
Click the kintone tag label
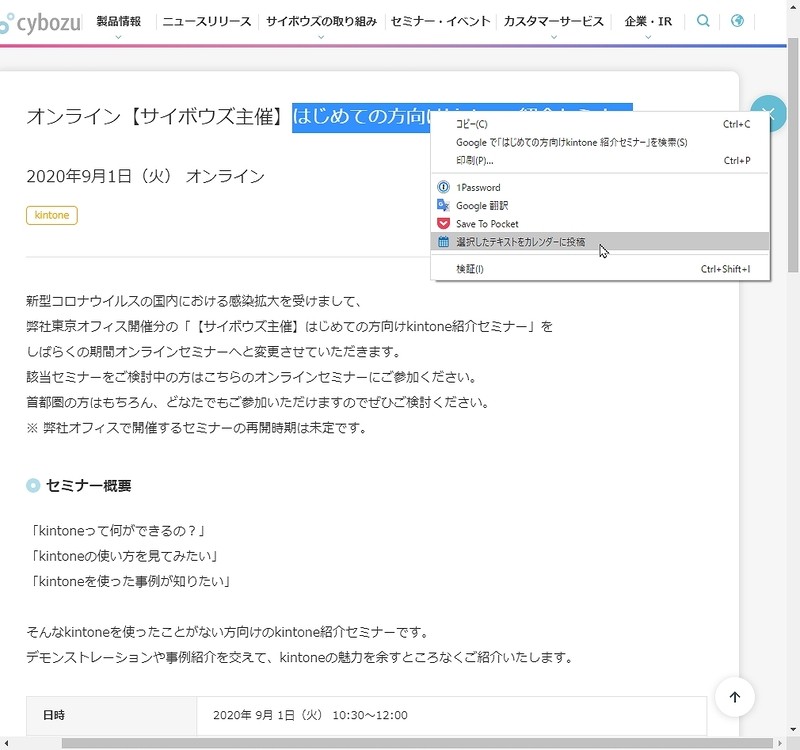click(52, 215)
